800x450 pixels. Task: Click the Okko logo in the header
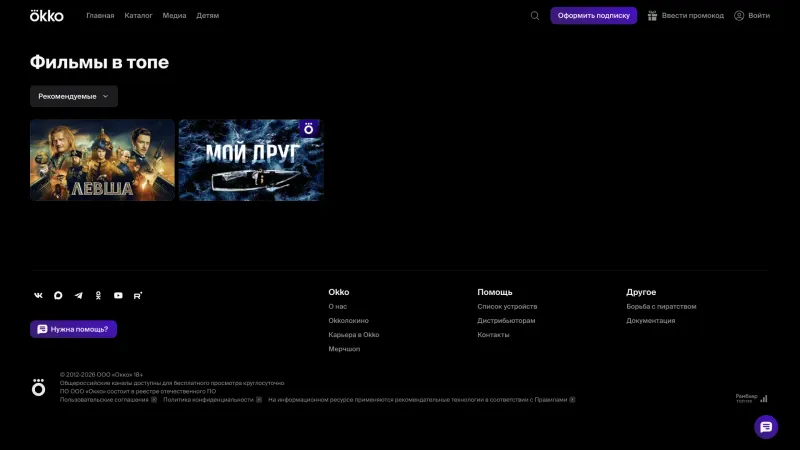pos(46,16)
